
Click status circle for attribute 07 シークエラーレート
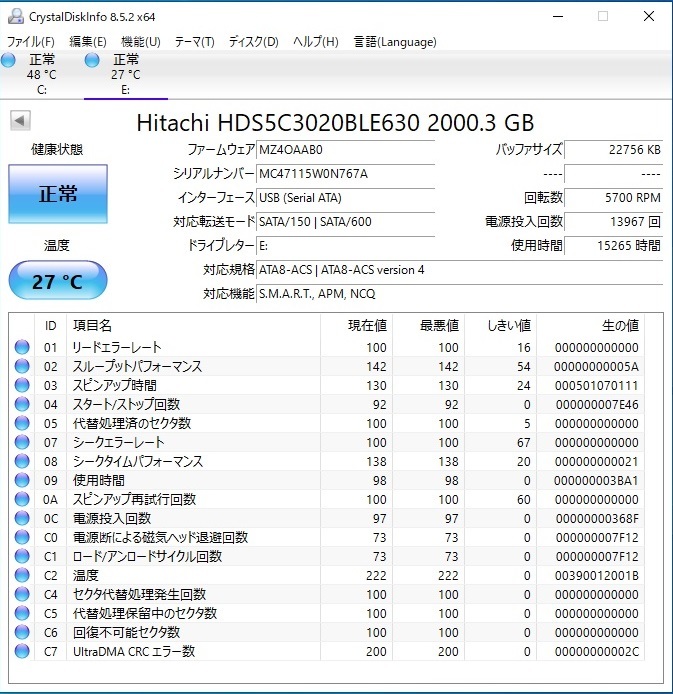click(x=22, y=443)
